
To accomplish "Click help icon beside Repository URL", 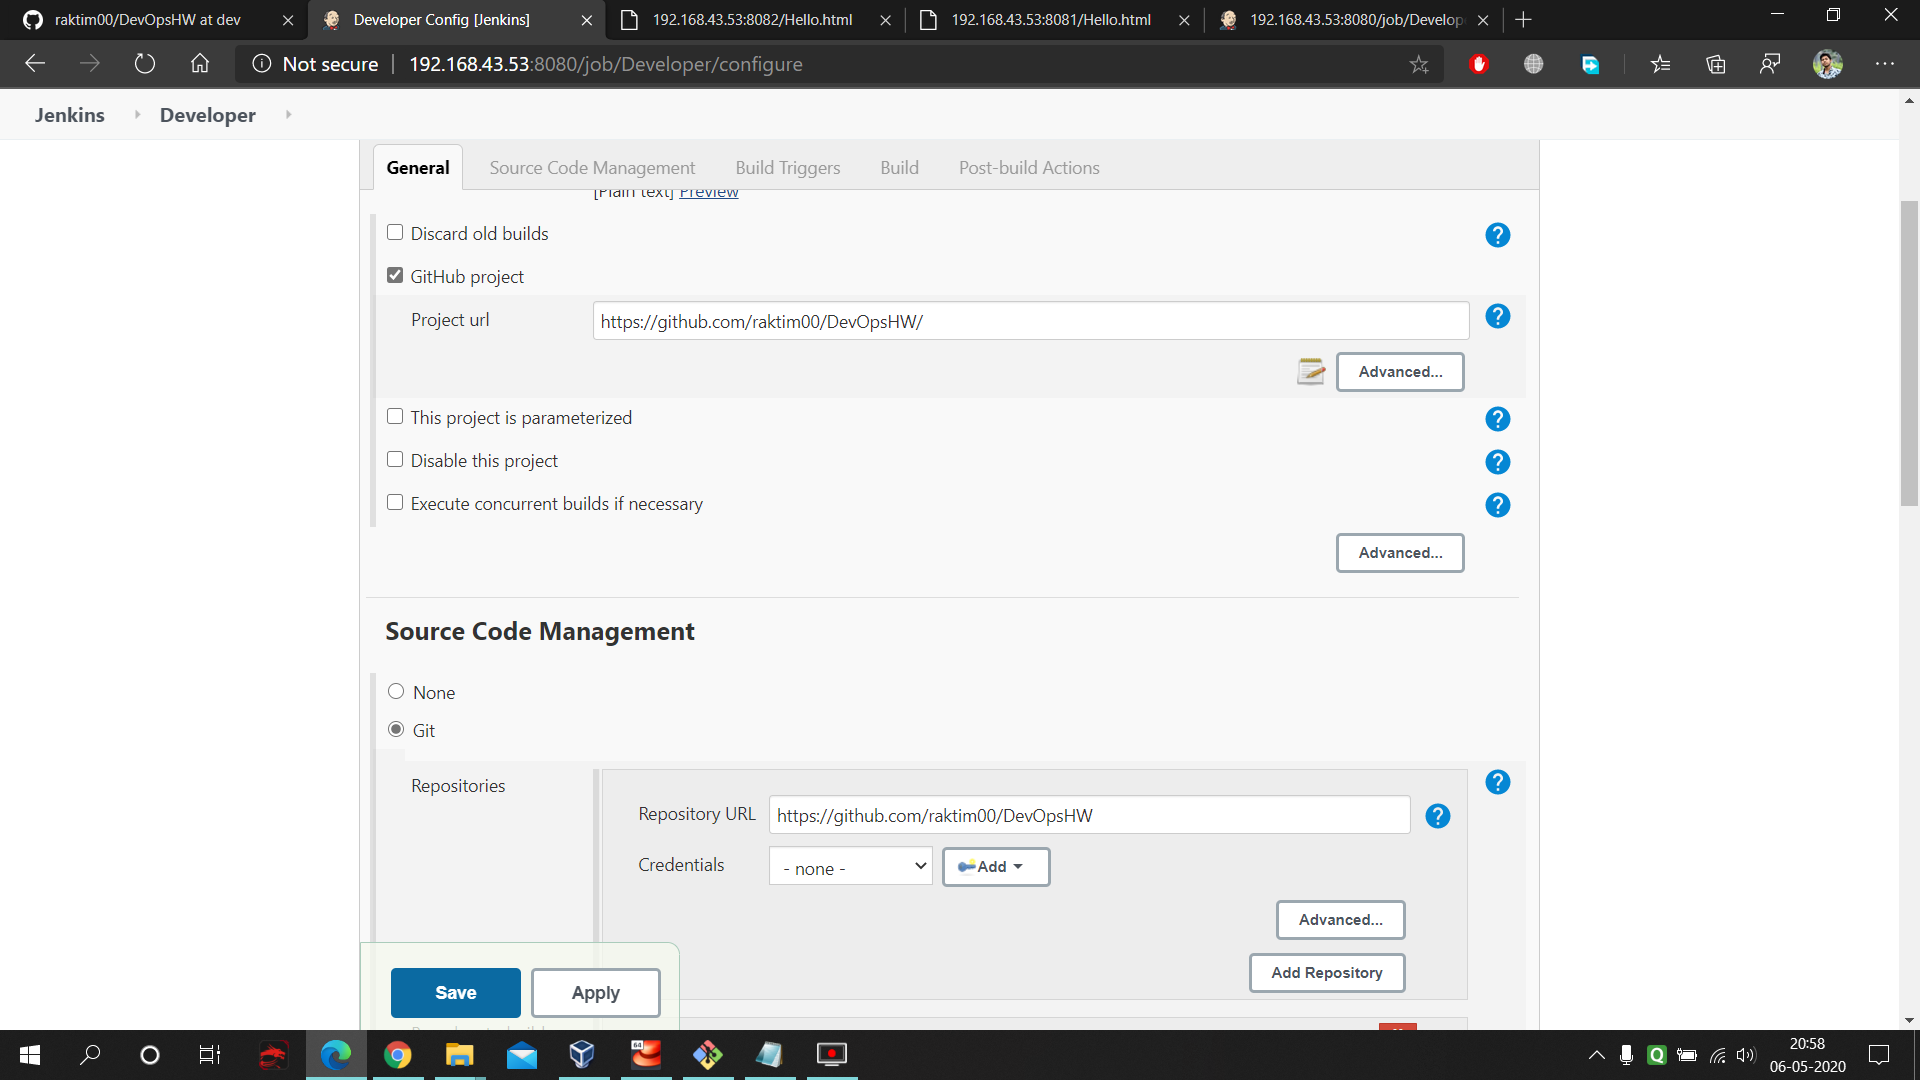I will pyautogui.click(x=1437, y=817).
